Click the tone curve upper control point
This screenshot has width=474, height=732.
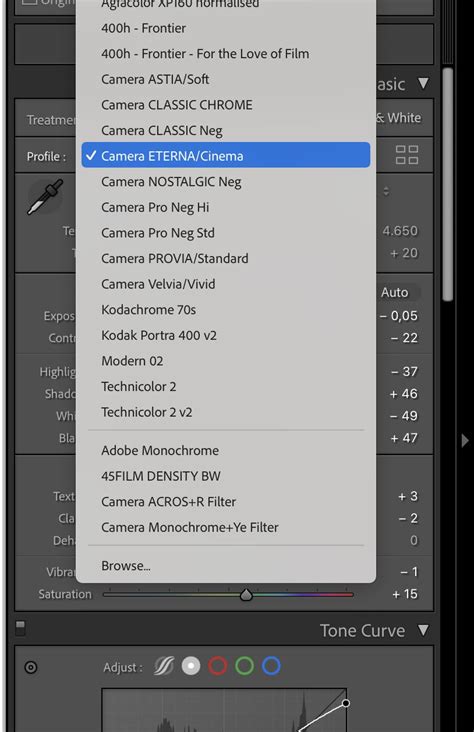pyautogui.click(x=346, y=703)
